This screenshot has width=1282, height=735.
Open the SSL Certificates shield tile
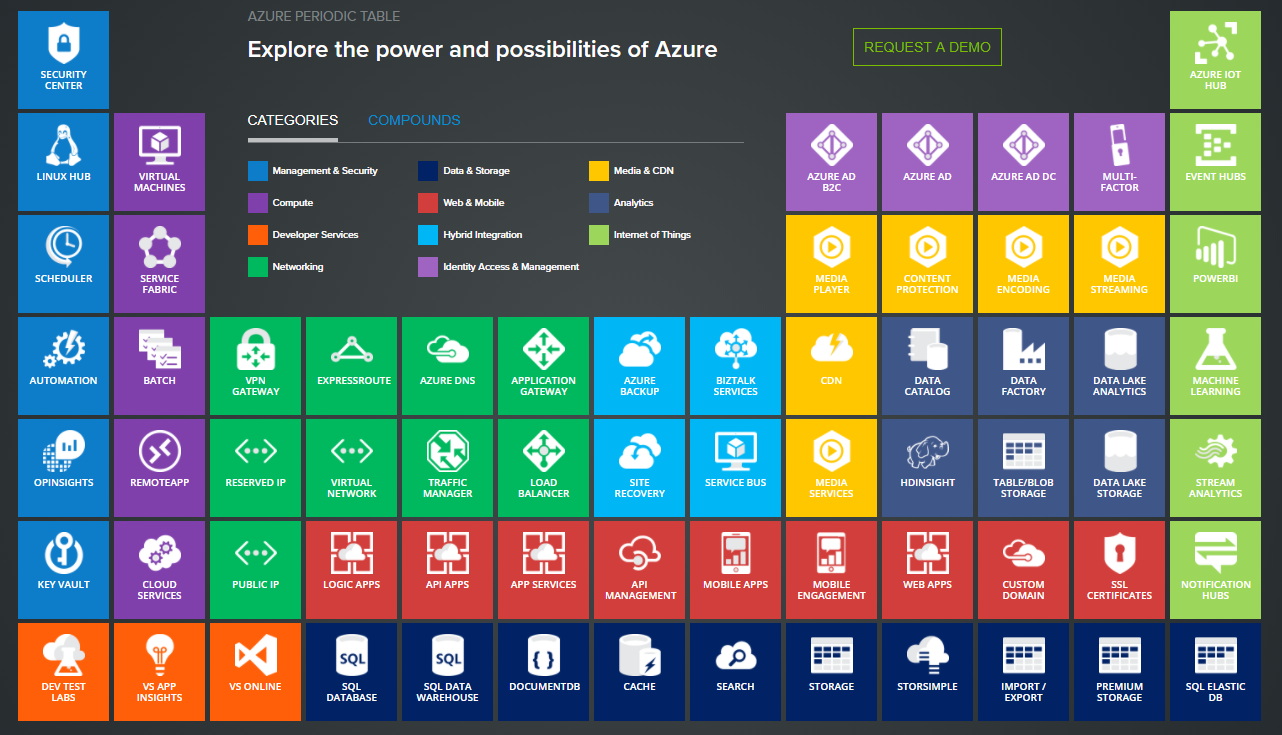pyautogui.click(x=1119, y=569)
